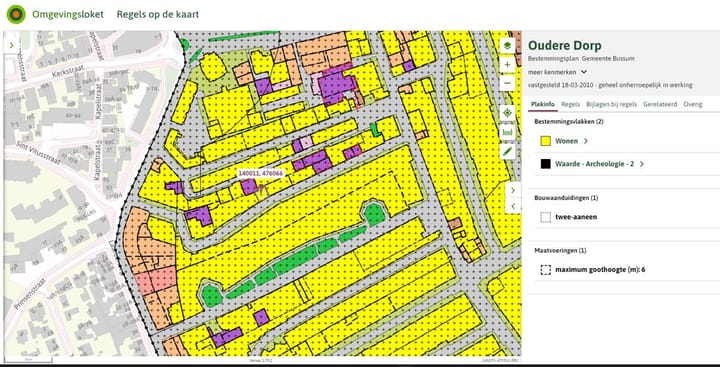Zoom out with the minus button
The image size is (720, 367).
pyautogui.click(x=507, y=83)
